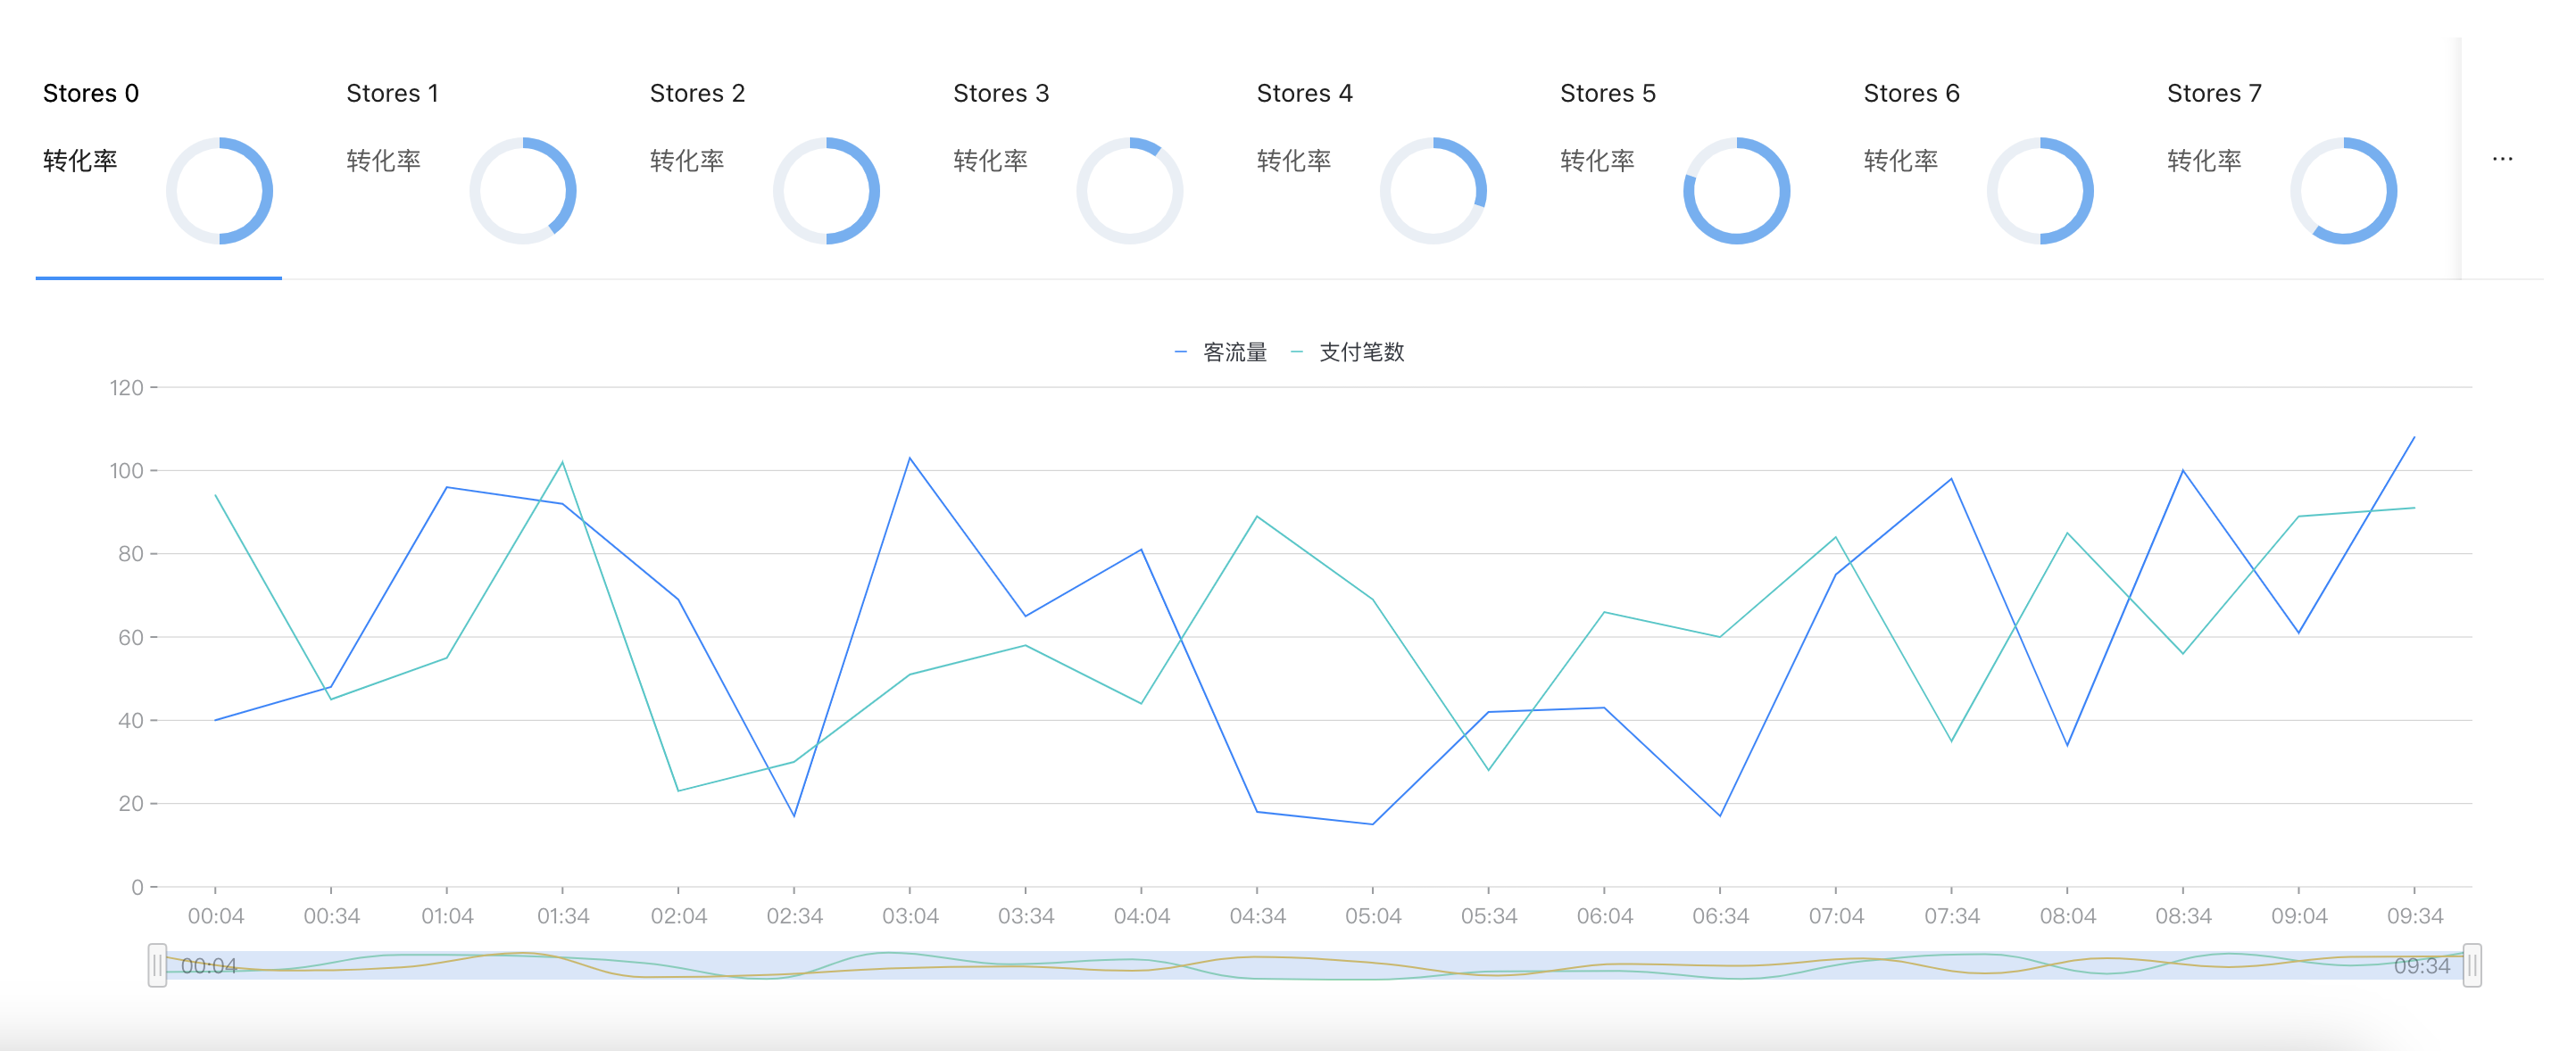Screen dimensions: 2576x1051
Task: Click the 20 y-axis label
Action: click(x=131, y=803)
